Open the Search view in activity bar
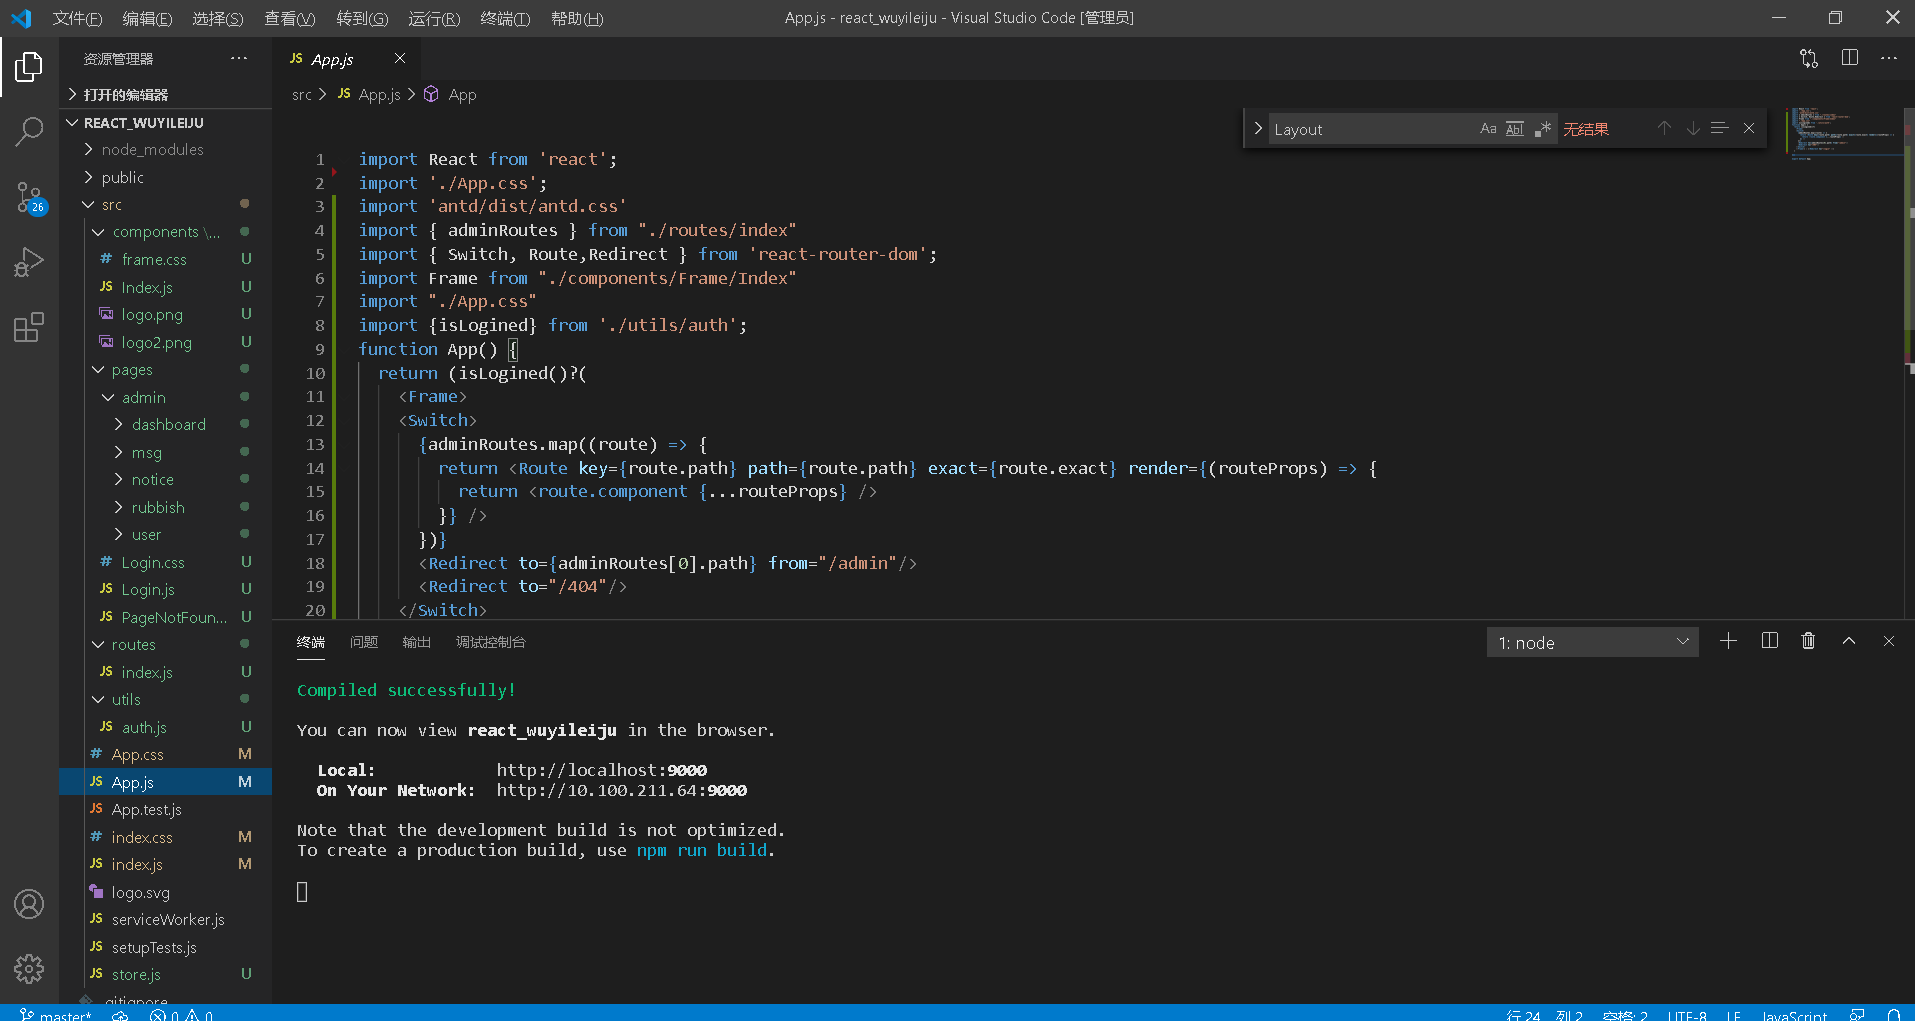 (29, 131)
